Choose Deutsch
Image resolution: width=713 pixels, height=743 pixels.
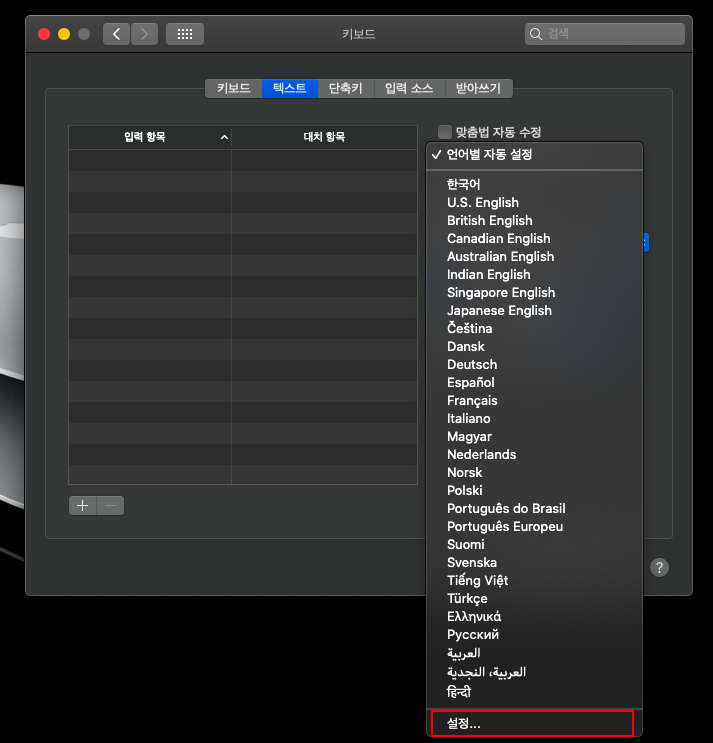tap(534, 364)
